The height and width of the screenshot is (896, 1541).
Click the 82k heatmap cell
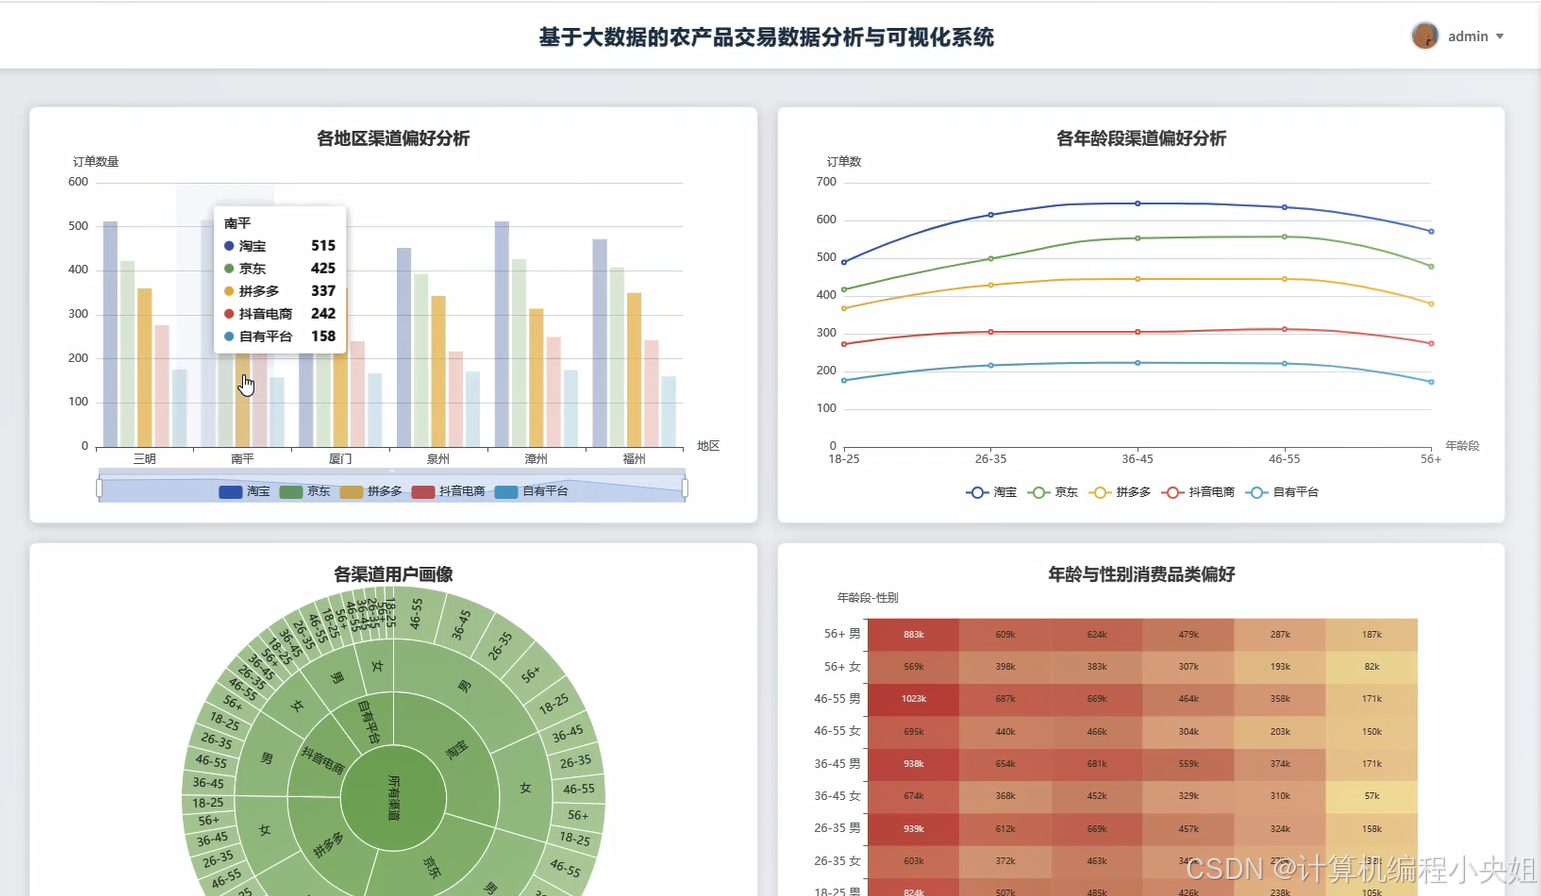point(1372,667)
